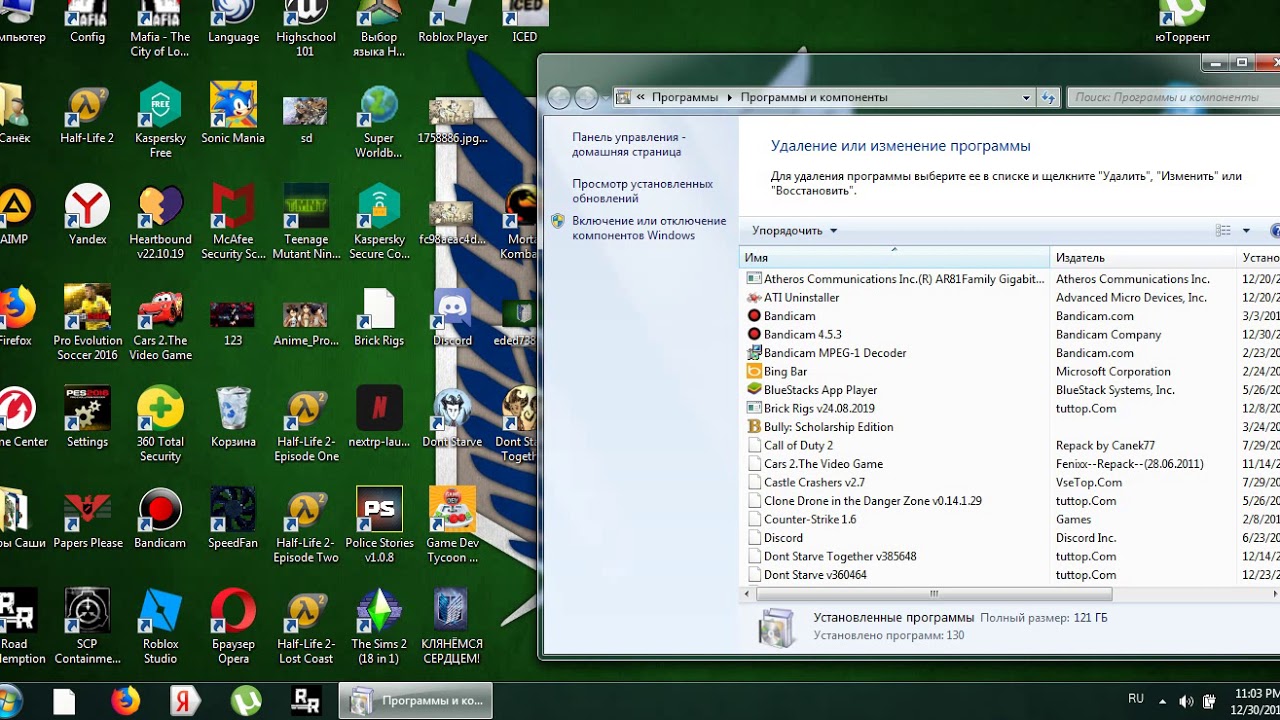Launch Papers Please shortcut

coord(87,519)
